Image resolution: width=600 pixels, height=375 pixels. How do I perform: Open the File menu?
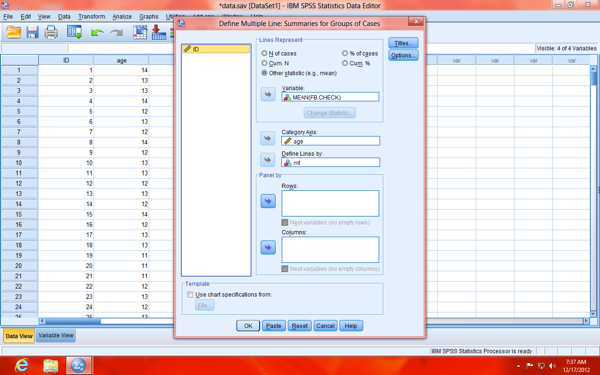(x=8, y=16)
